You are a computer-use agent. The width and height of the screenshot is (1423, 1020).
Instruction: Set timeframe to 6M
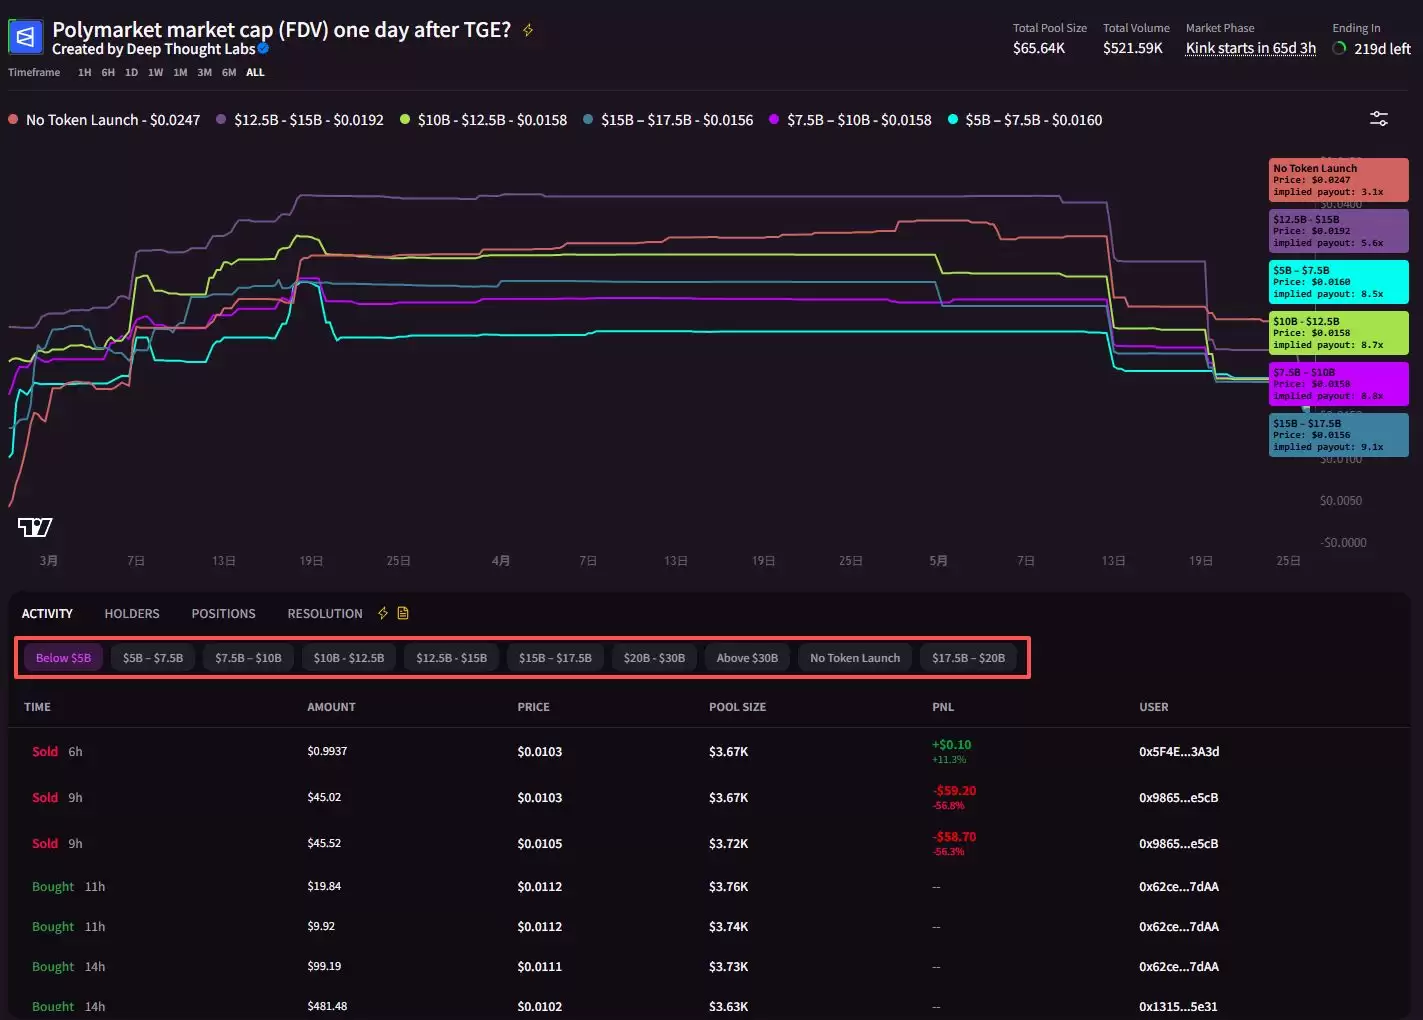click(229, 72)
